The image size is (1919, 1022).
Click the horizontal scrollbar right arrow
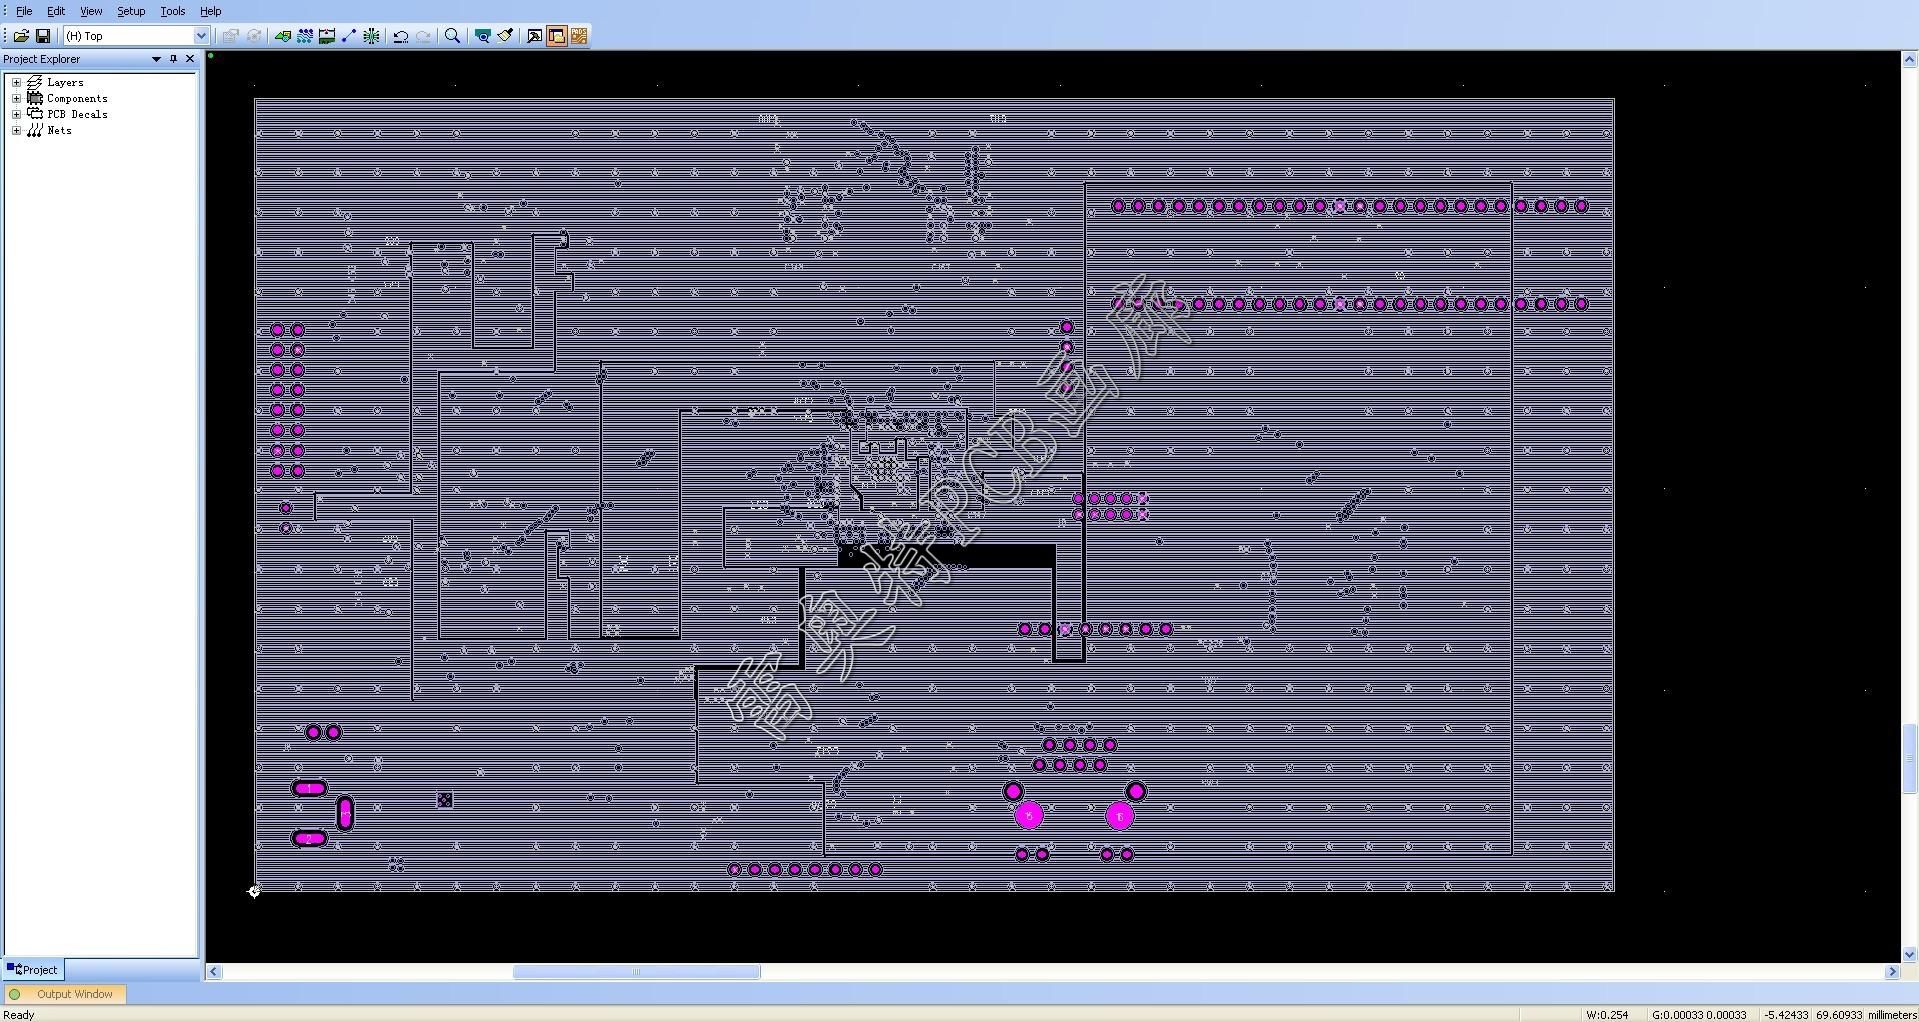[x=1892, y=972]
